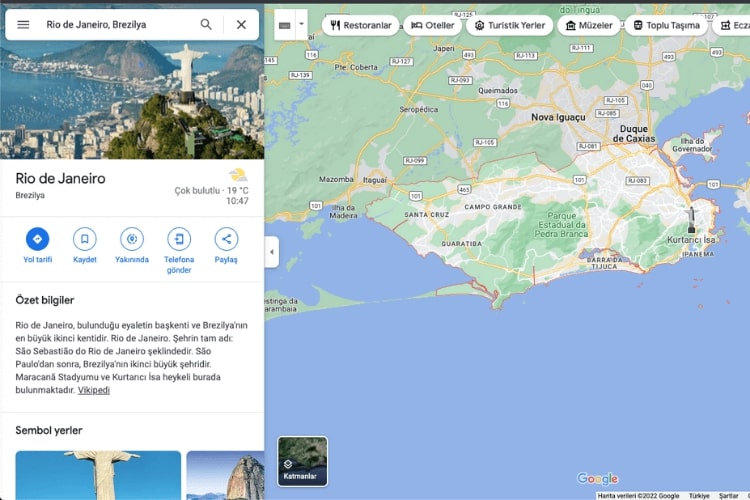The width and height of the screenshot is (750, 500).
Task: Open the Şartlar terms link
Action: [728, 496]
